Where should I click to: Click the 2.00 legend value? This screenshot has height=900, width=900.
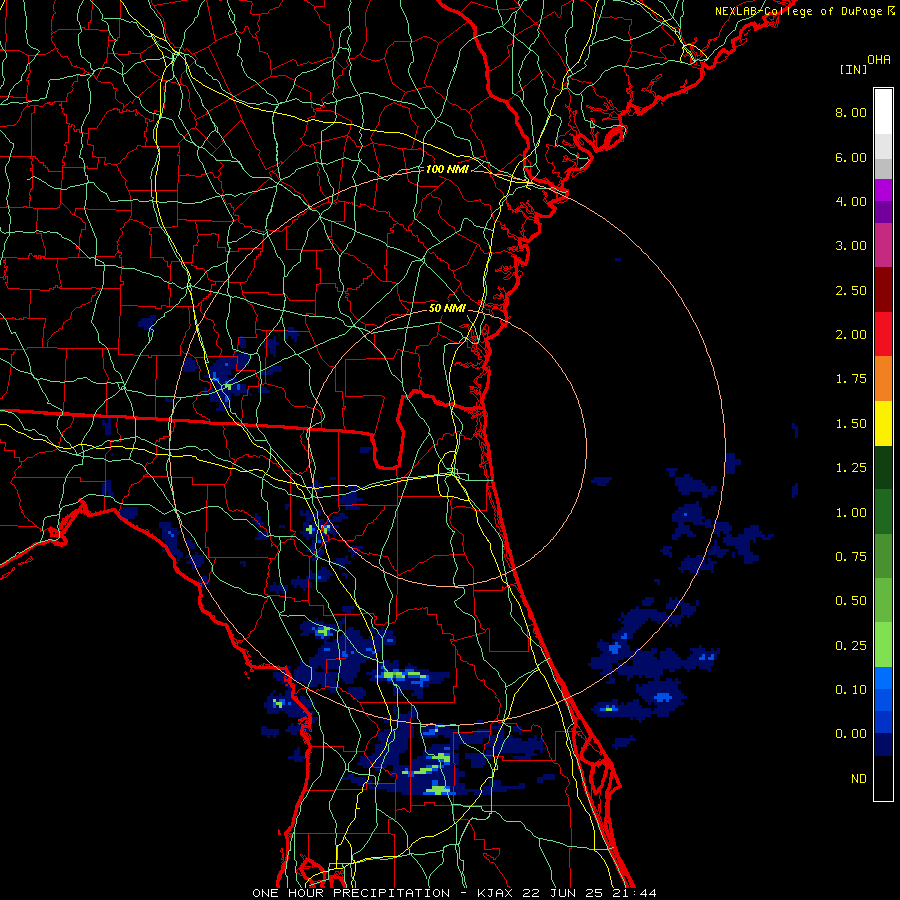(851, 335)
